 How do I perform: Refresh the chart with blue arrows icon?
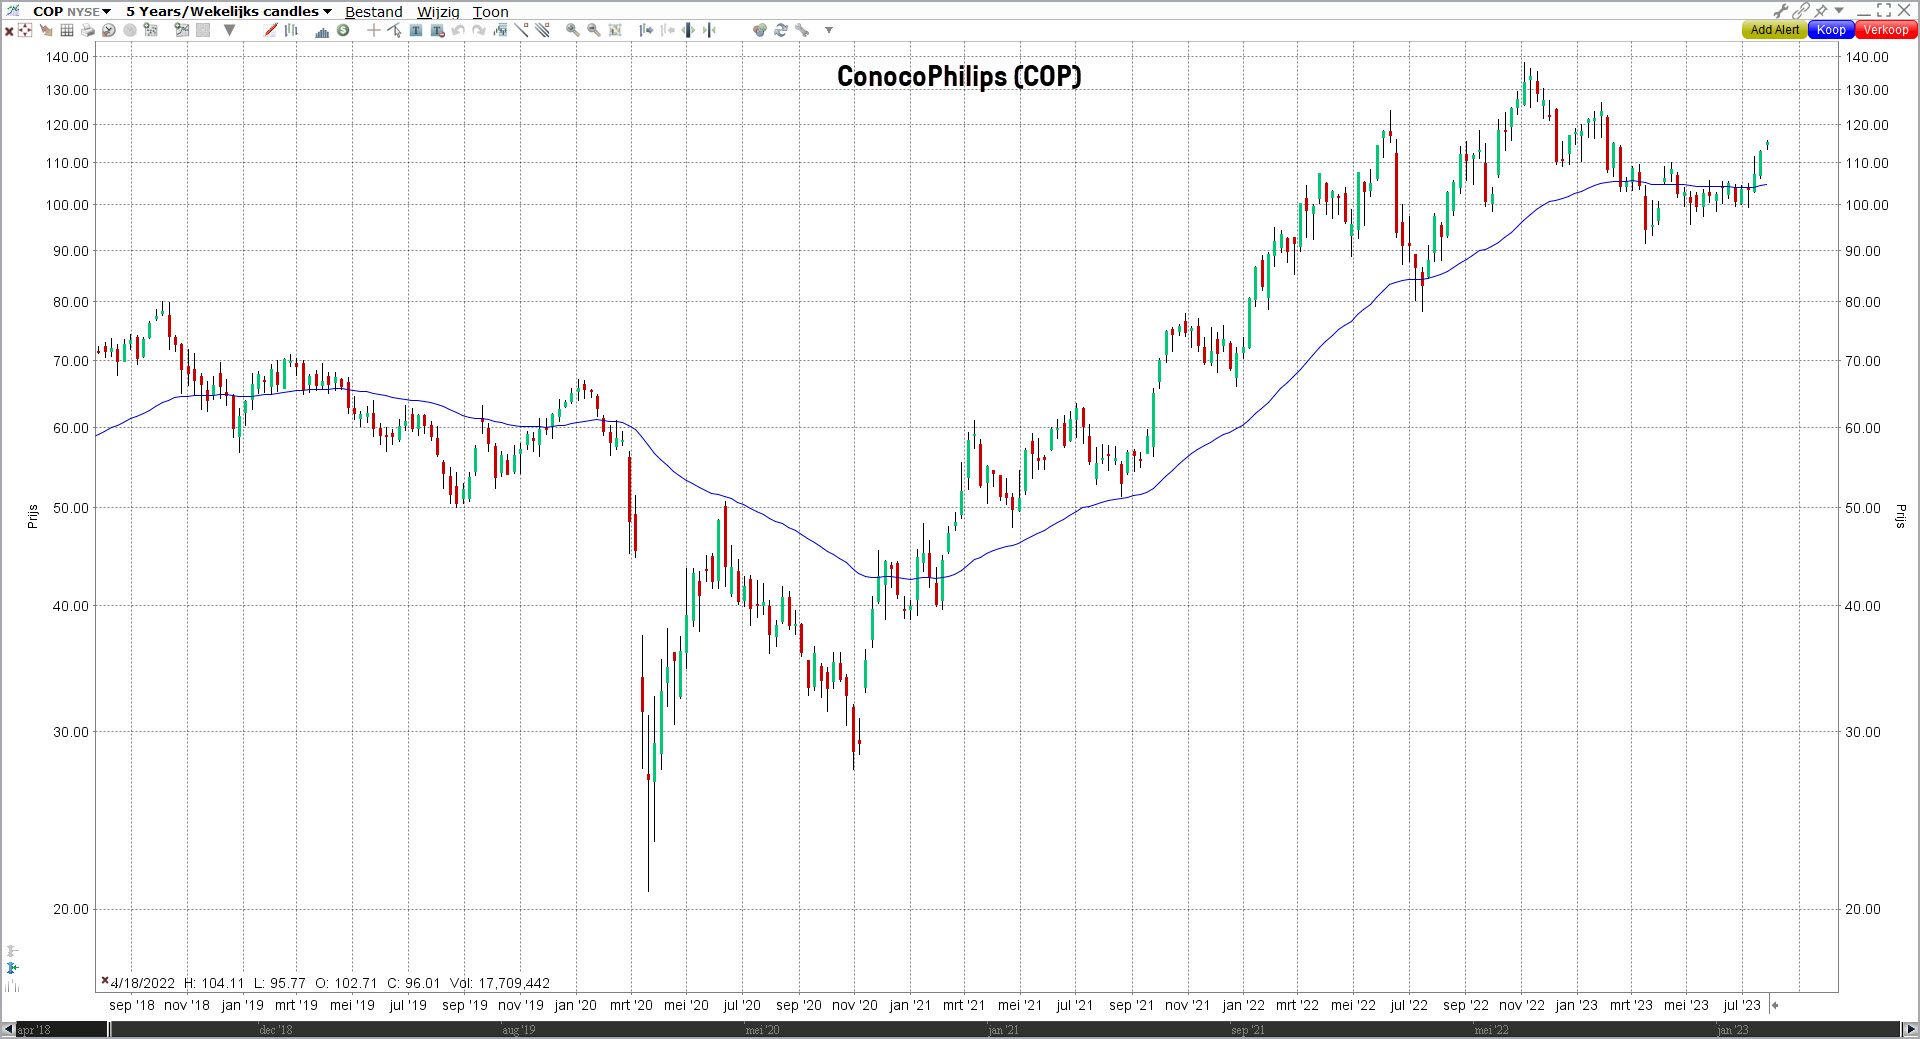(781, 30)
